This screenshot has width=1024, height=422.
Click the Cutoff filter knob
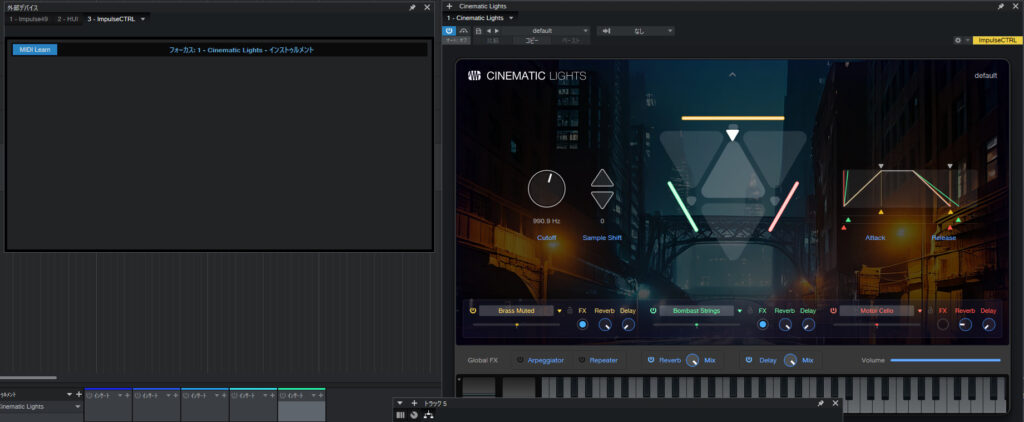coord(546,188)
